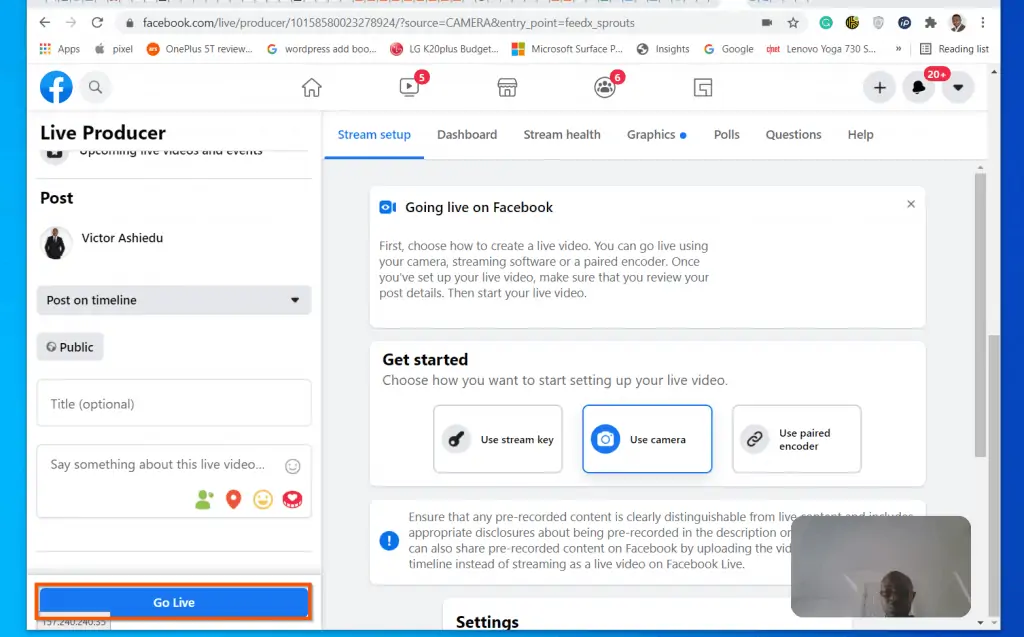Add a location with the red pin icon
The height and width of the screenshot is (637, 1024).
coord(233,500)
